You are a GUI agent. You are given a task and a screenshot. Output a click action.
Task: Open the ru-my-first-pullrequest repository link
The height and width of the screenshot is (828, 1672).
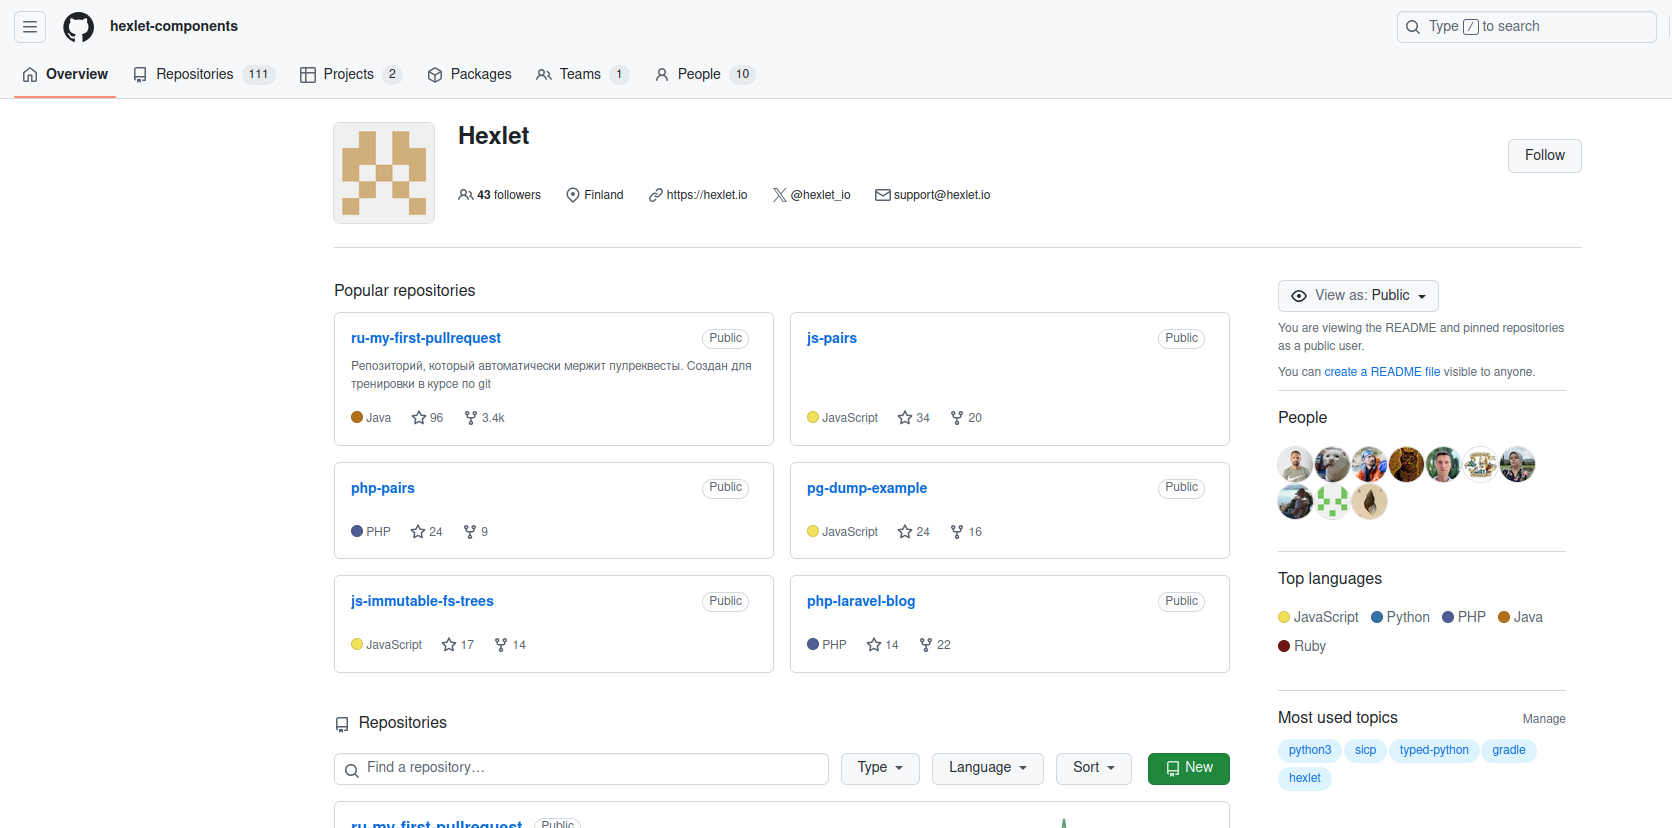point(426,338)
